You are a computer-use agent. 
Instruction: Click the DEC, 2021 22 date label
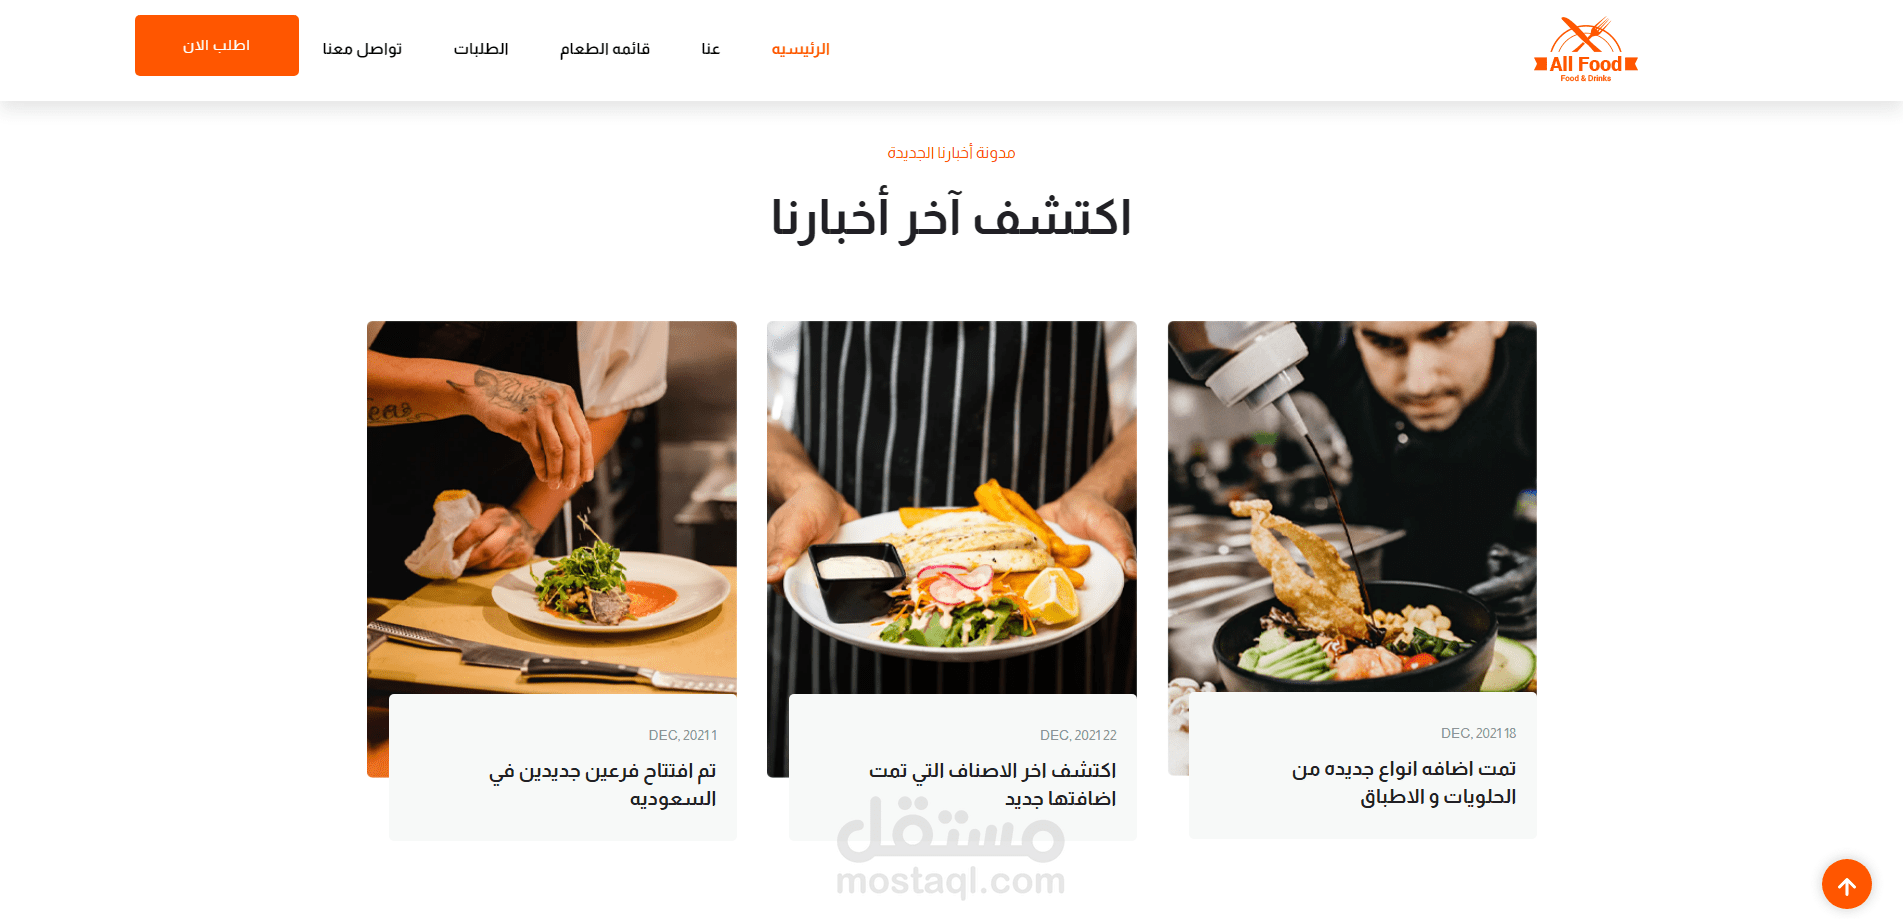tap(1078, 735)
